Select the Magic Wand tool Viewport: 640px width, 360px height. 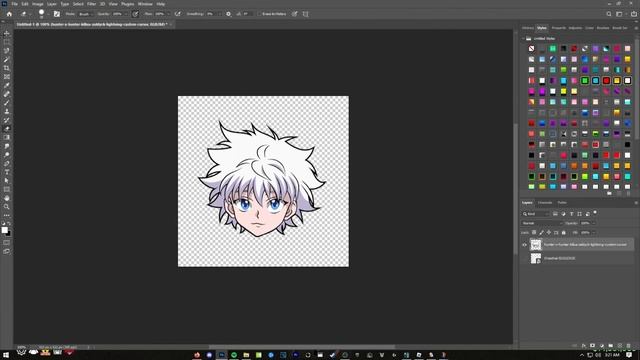[7, 60]
